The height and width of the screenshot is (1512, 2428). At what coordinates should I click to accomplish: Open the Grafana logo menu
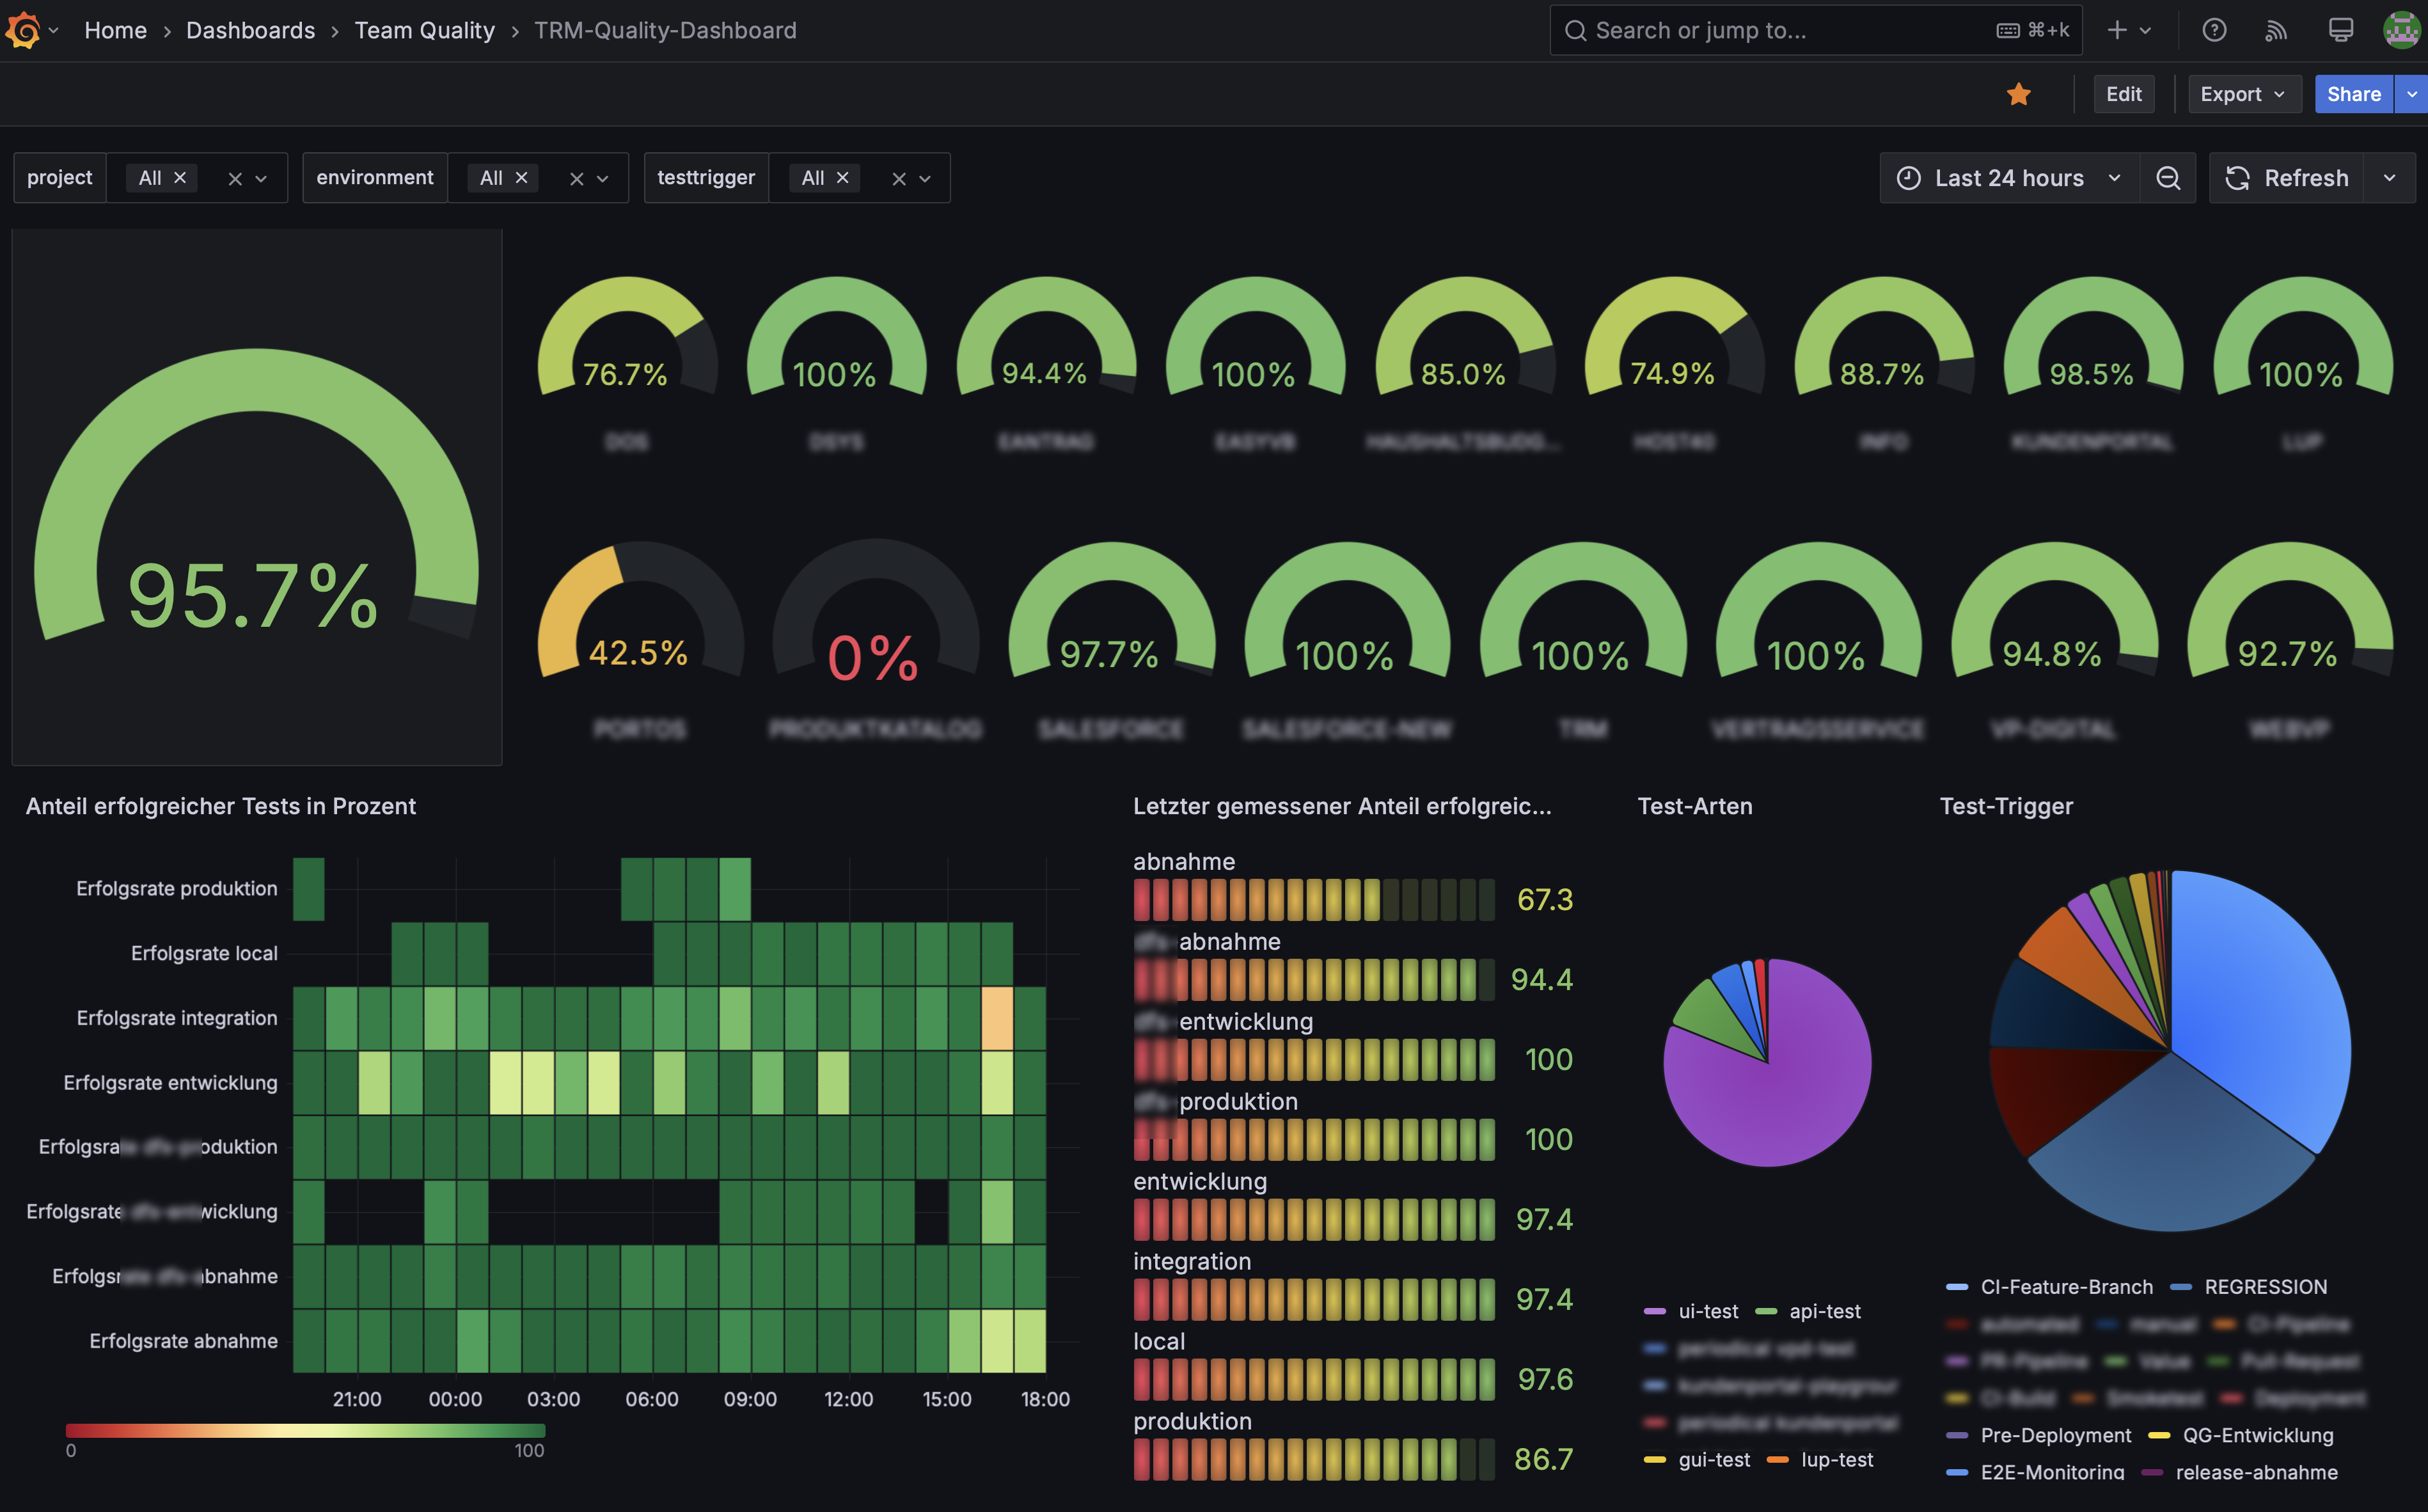[24, 30]
